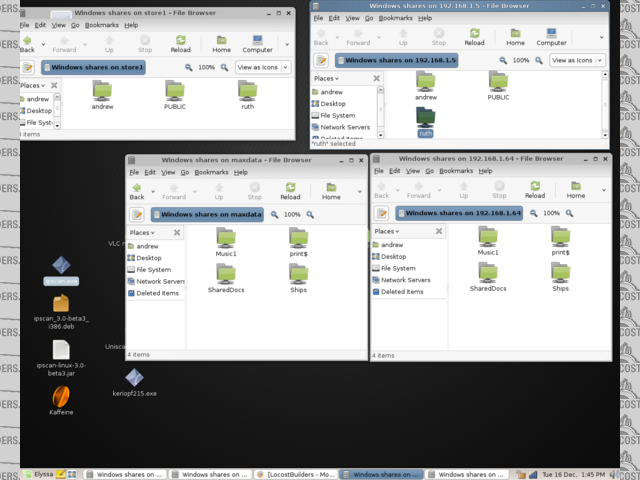Image resolution: width=640 pixels, height=480 pixels.
Task: Select Network Servers in 192.168.1.64 sidebar
Action: click(409, 280)
